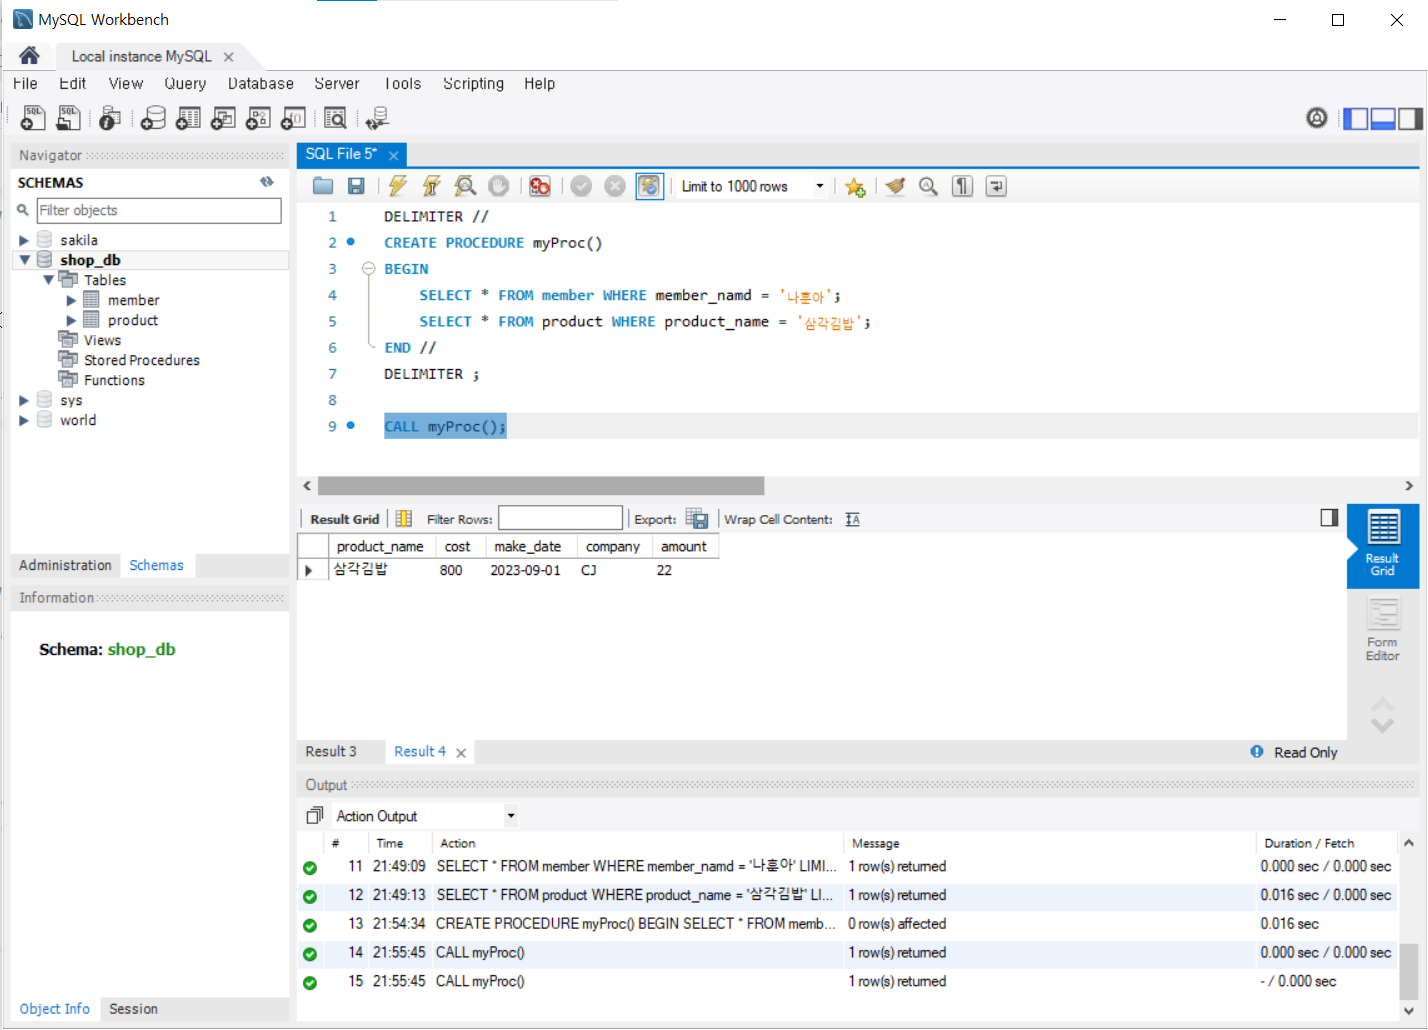Stop query execution hand icon
Screen dimensions: 1428x1030
point(499,186)
